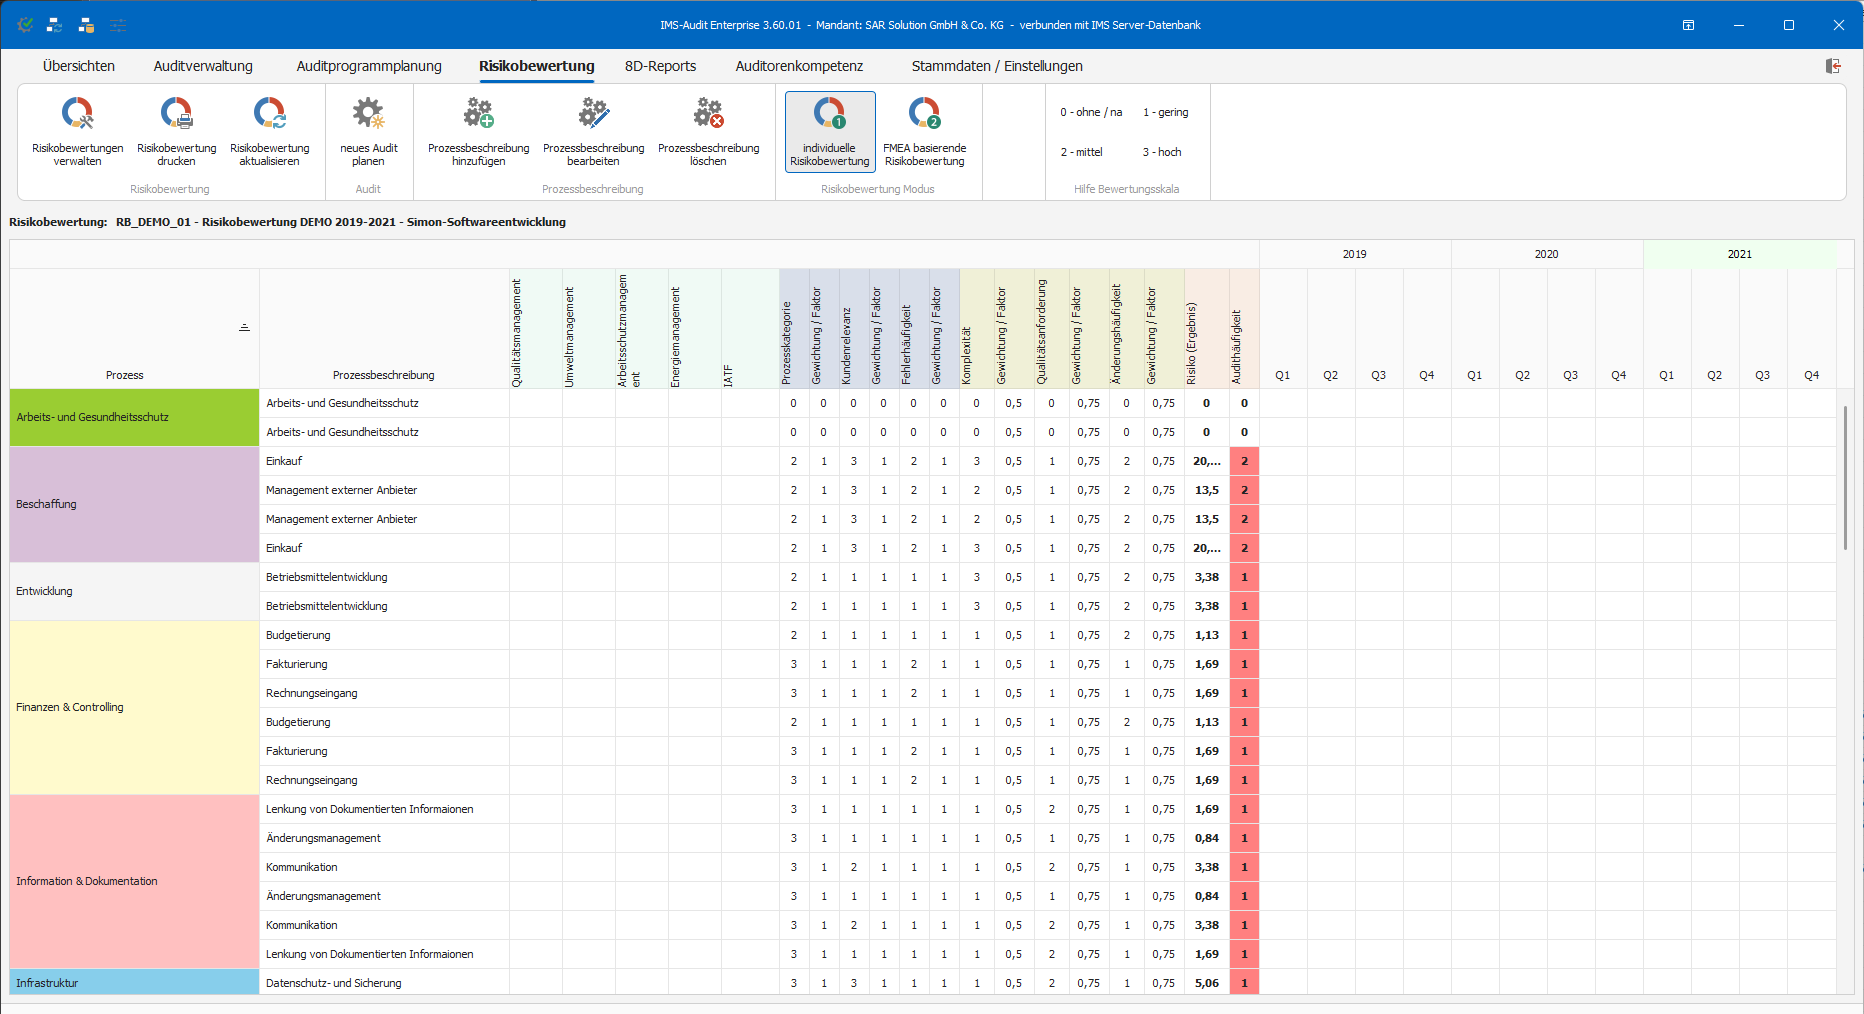Click the Energiemanagement column header
The width and height of the screenshot is (1864, 1014).
click(x=695, y=329)
